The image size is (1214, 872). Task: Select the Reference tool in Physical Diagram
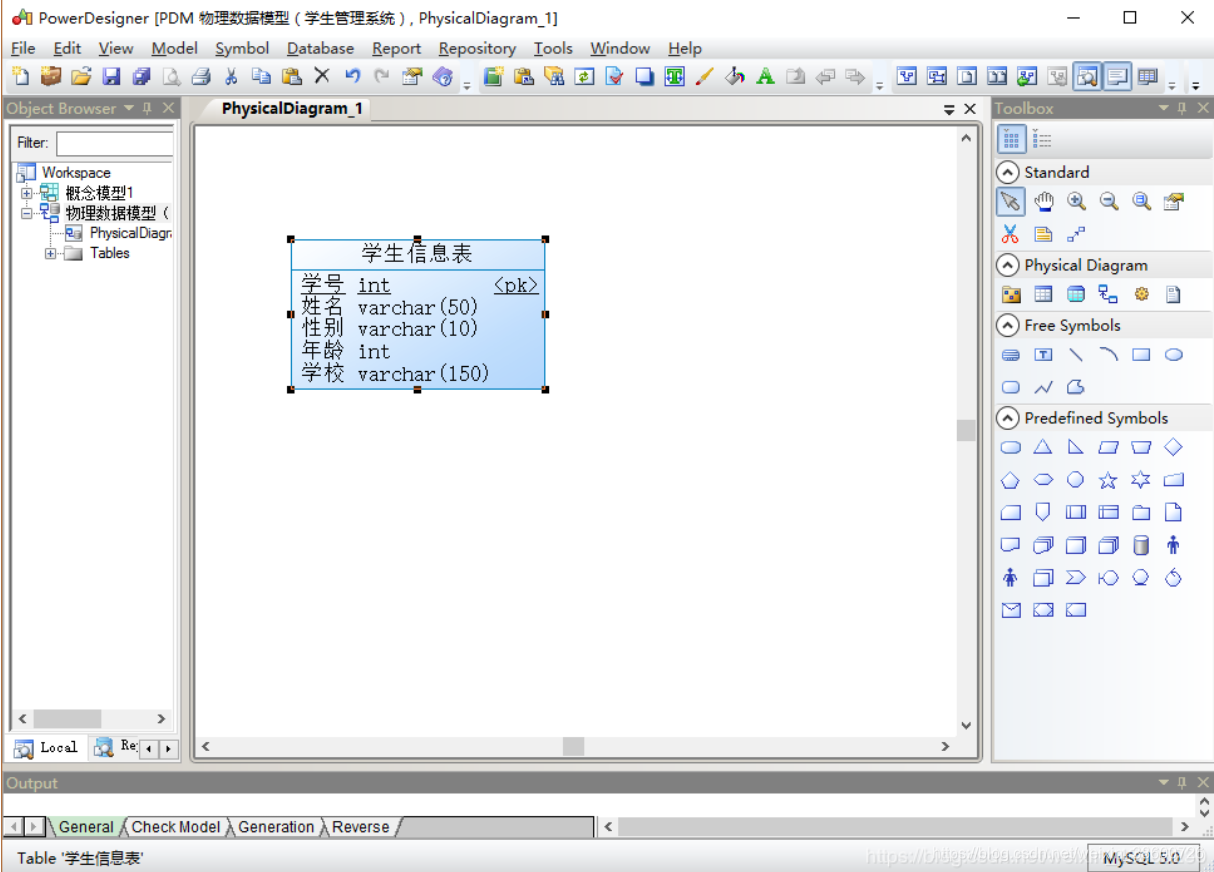coord(1108,294)
